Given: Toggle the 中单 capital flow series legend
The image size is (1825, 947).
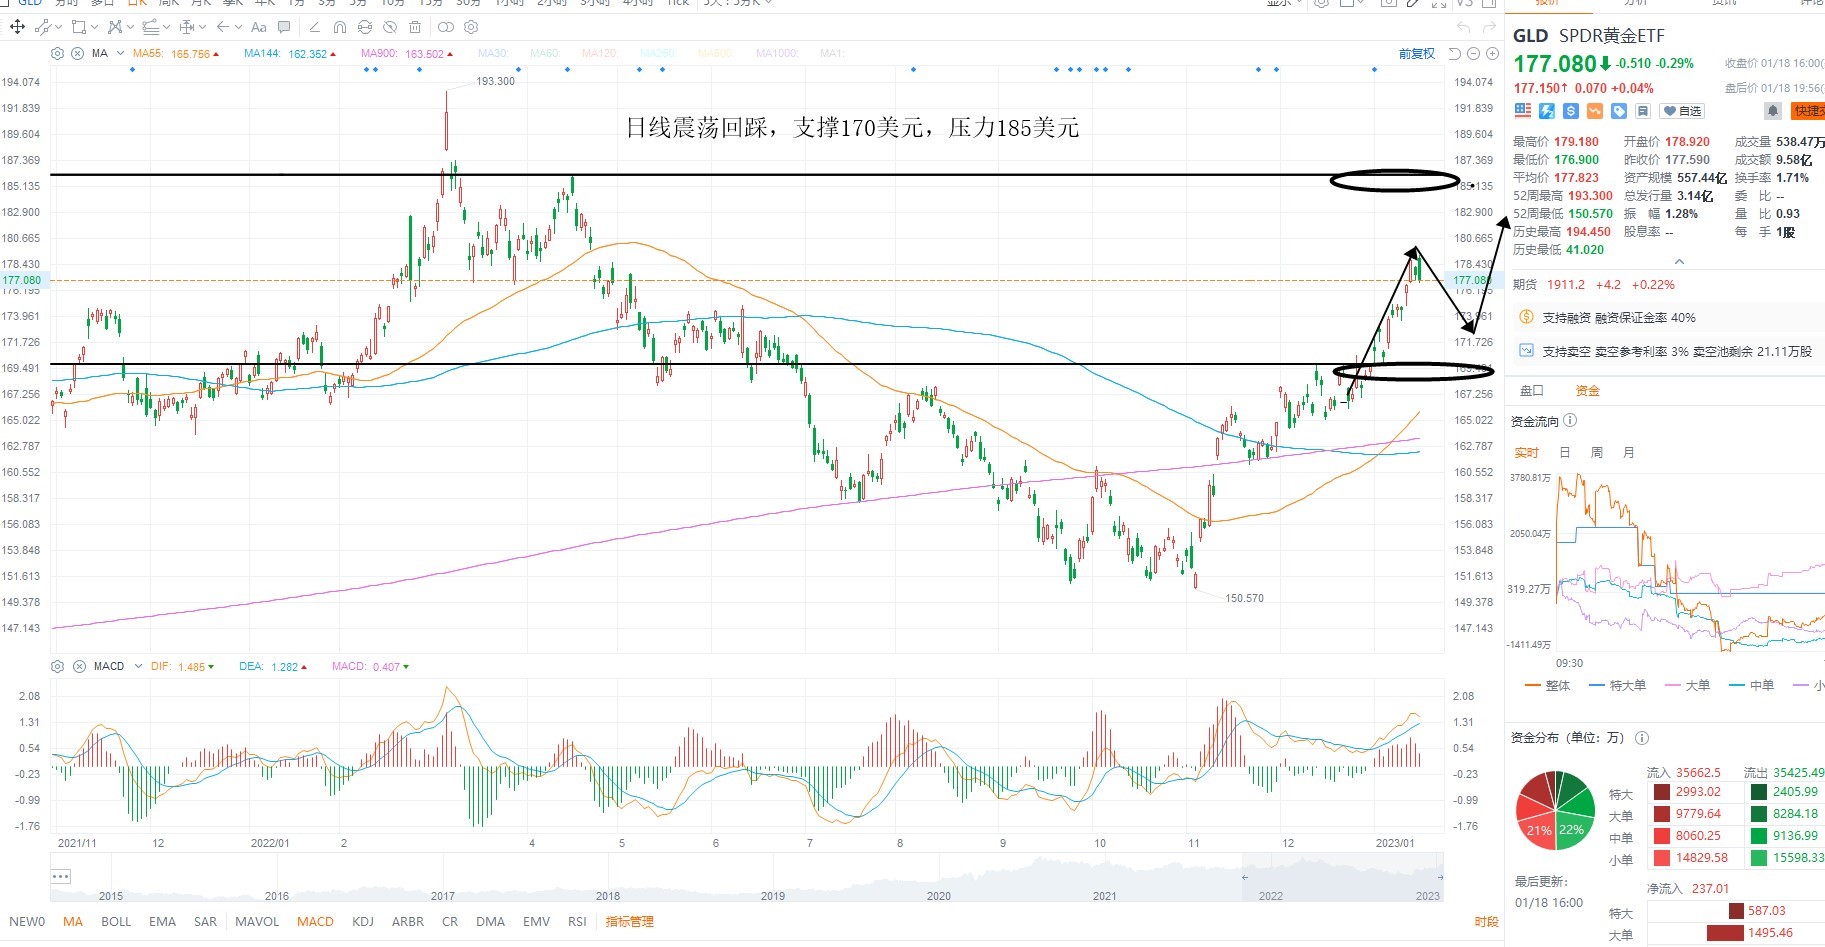Looking at the screenshot, I should [x=1751, y=686].
